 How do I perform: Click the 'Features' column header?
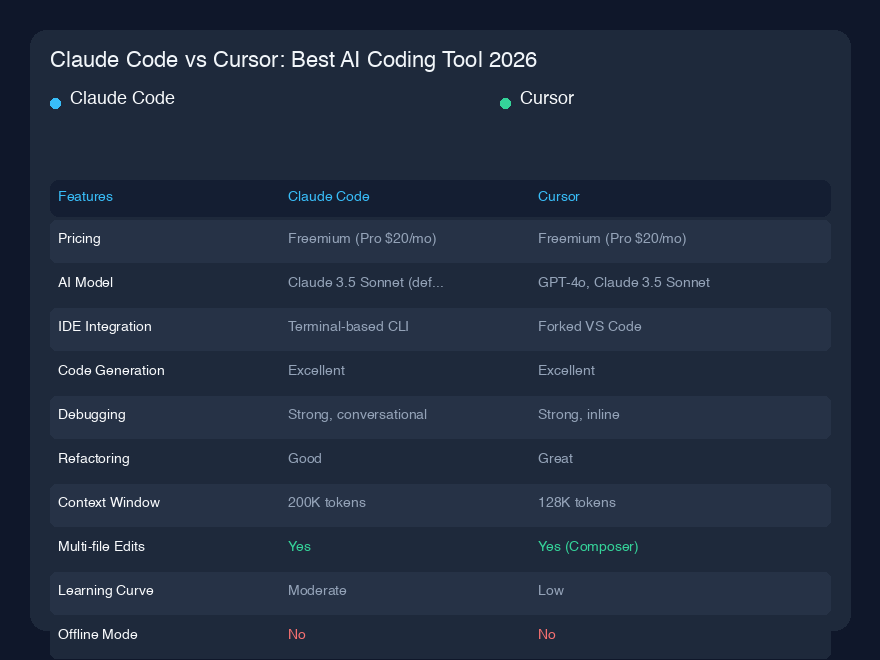tap(85, 196)
